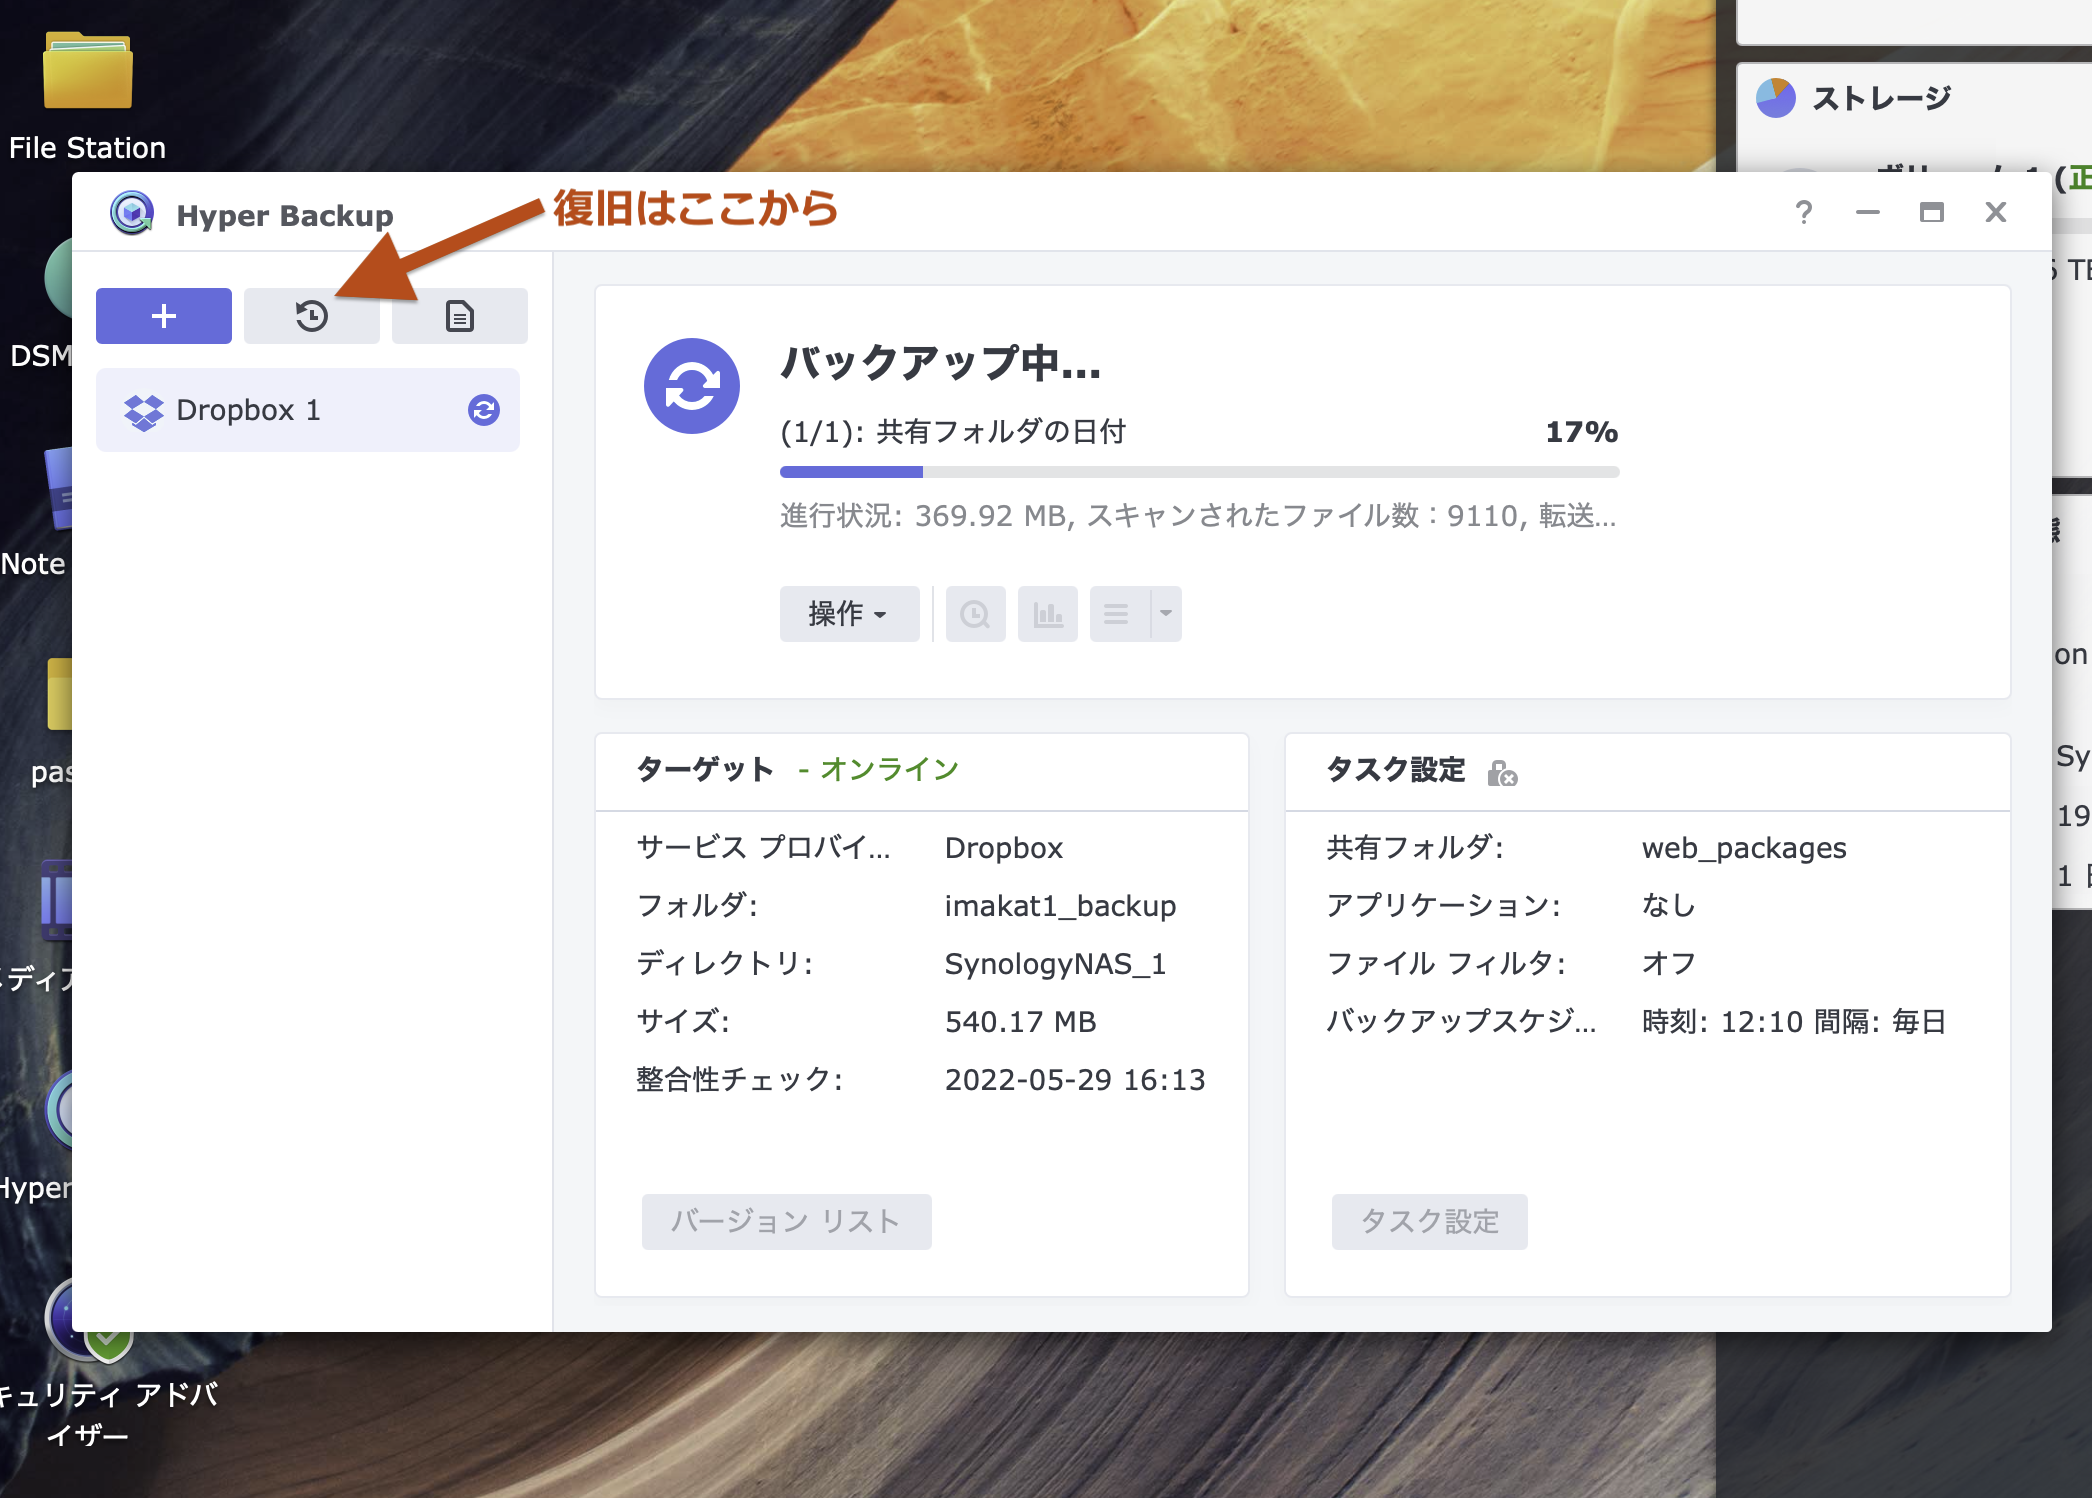Screen dimensions: 2092x1498
Task: Expand the 操作 dropdown menu
Action: [848, 614]
